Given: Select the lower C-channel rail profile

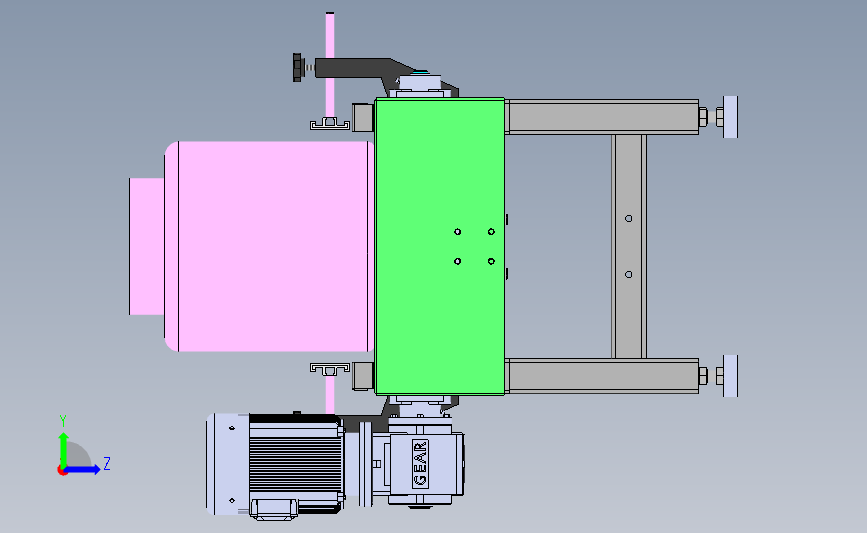Looking at the screenshot, I should pos(330,369).
